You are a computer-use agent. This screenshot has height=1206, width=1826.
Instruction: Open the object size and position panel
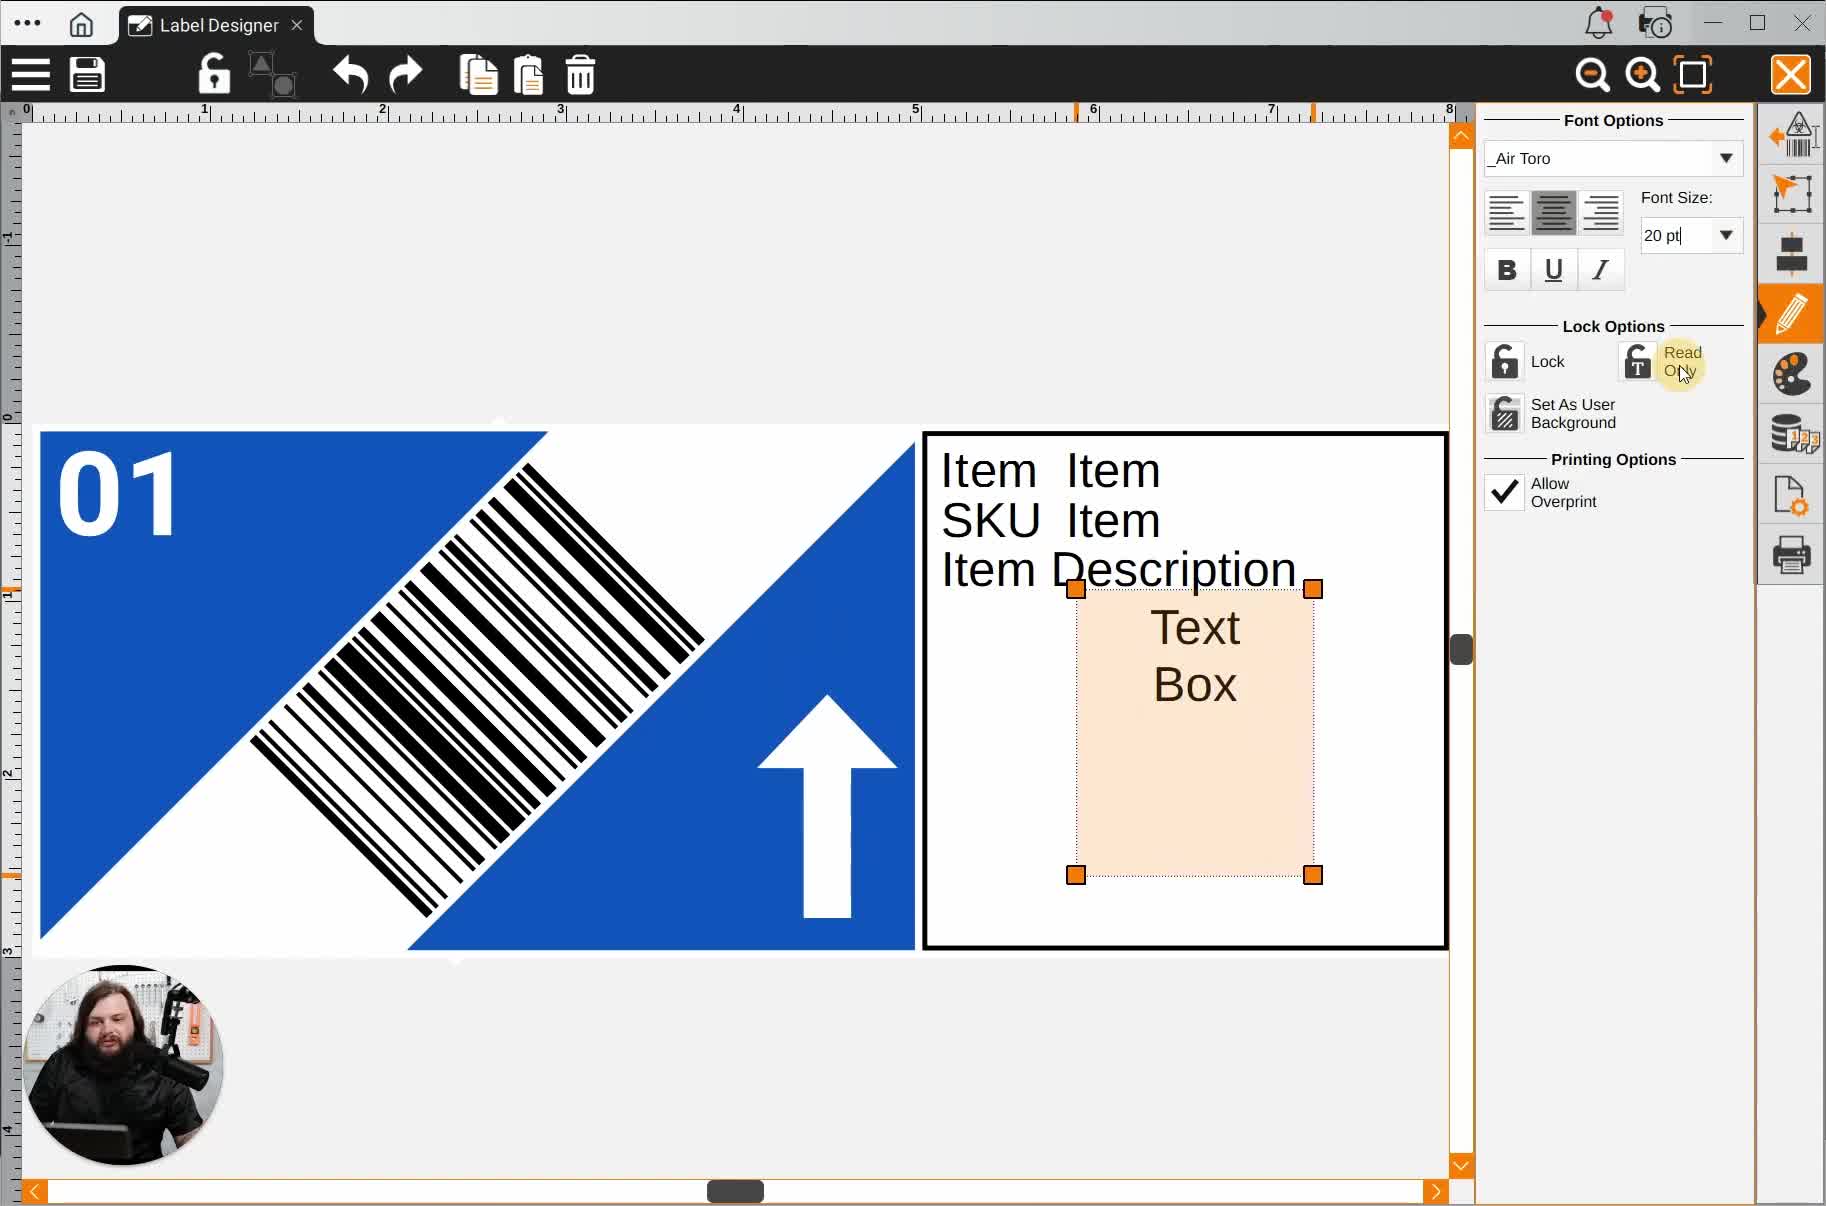pos(1792,193)
